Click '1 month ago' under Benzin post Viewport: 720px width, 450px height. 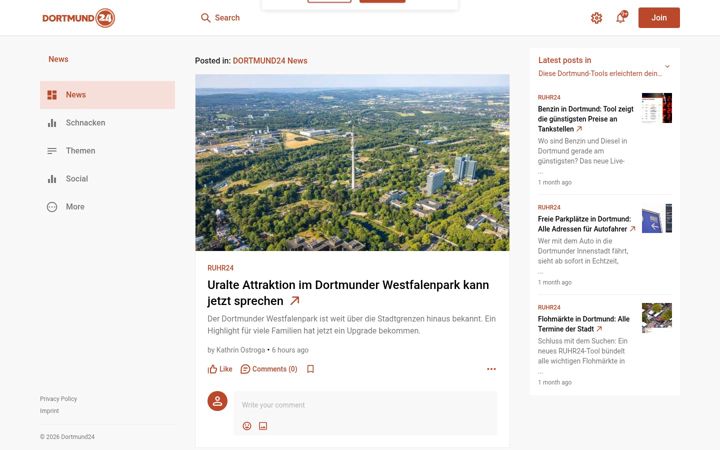(x=555, y=183)
